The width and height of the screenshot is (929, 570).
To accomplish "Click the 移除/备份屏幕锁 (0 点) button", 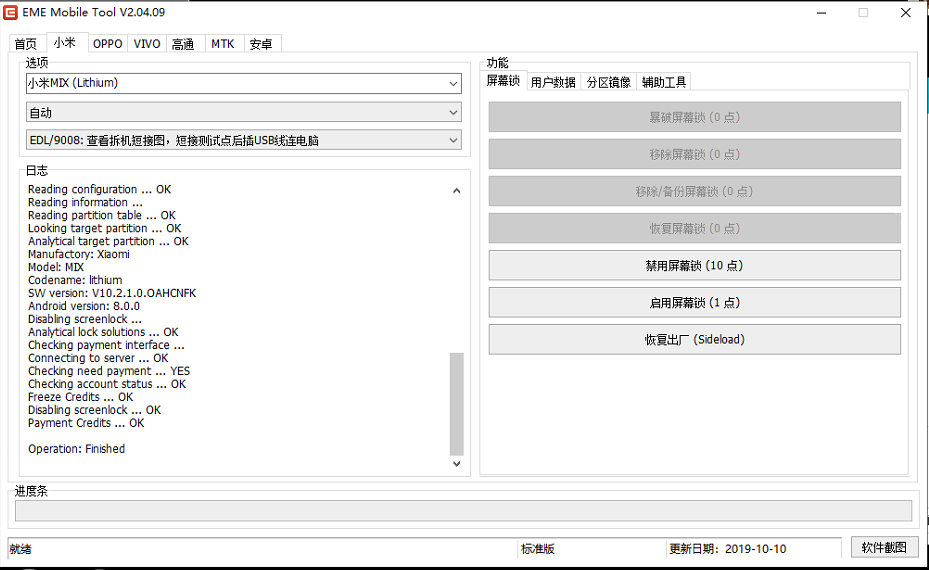I will click(694, 191).
